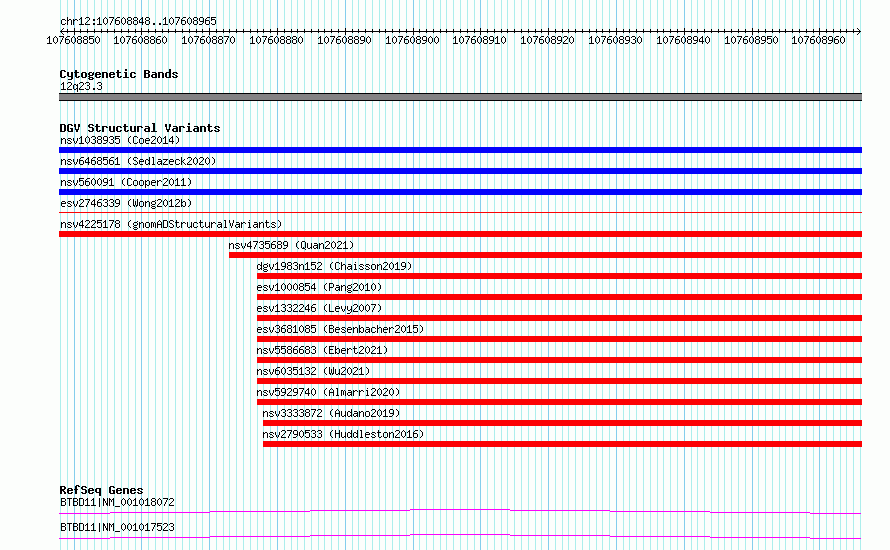Click ruler position 107608960

click(818, 40)
